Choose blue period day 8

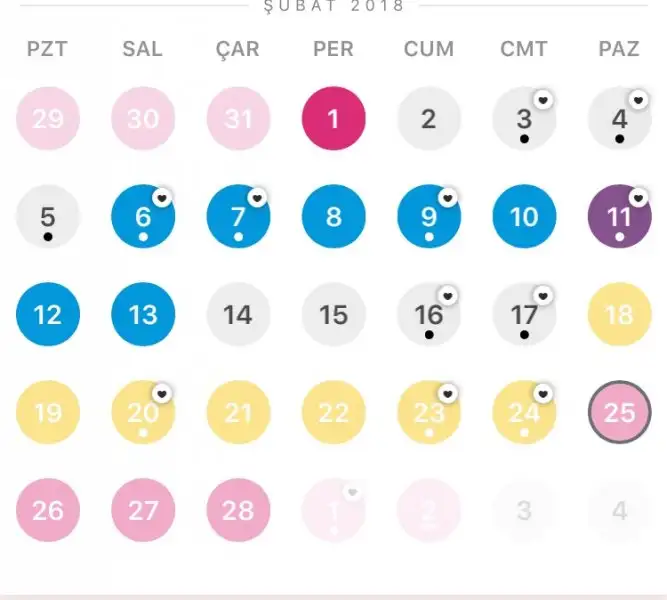pos(333,217)
